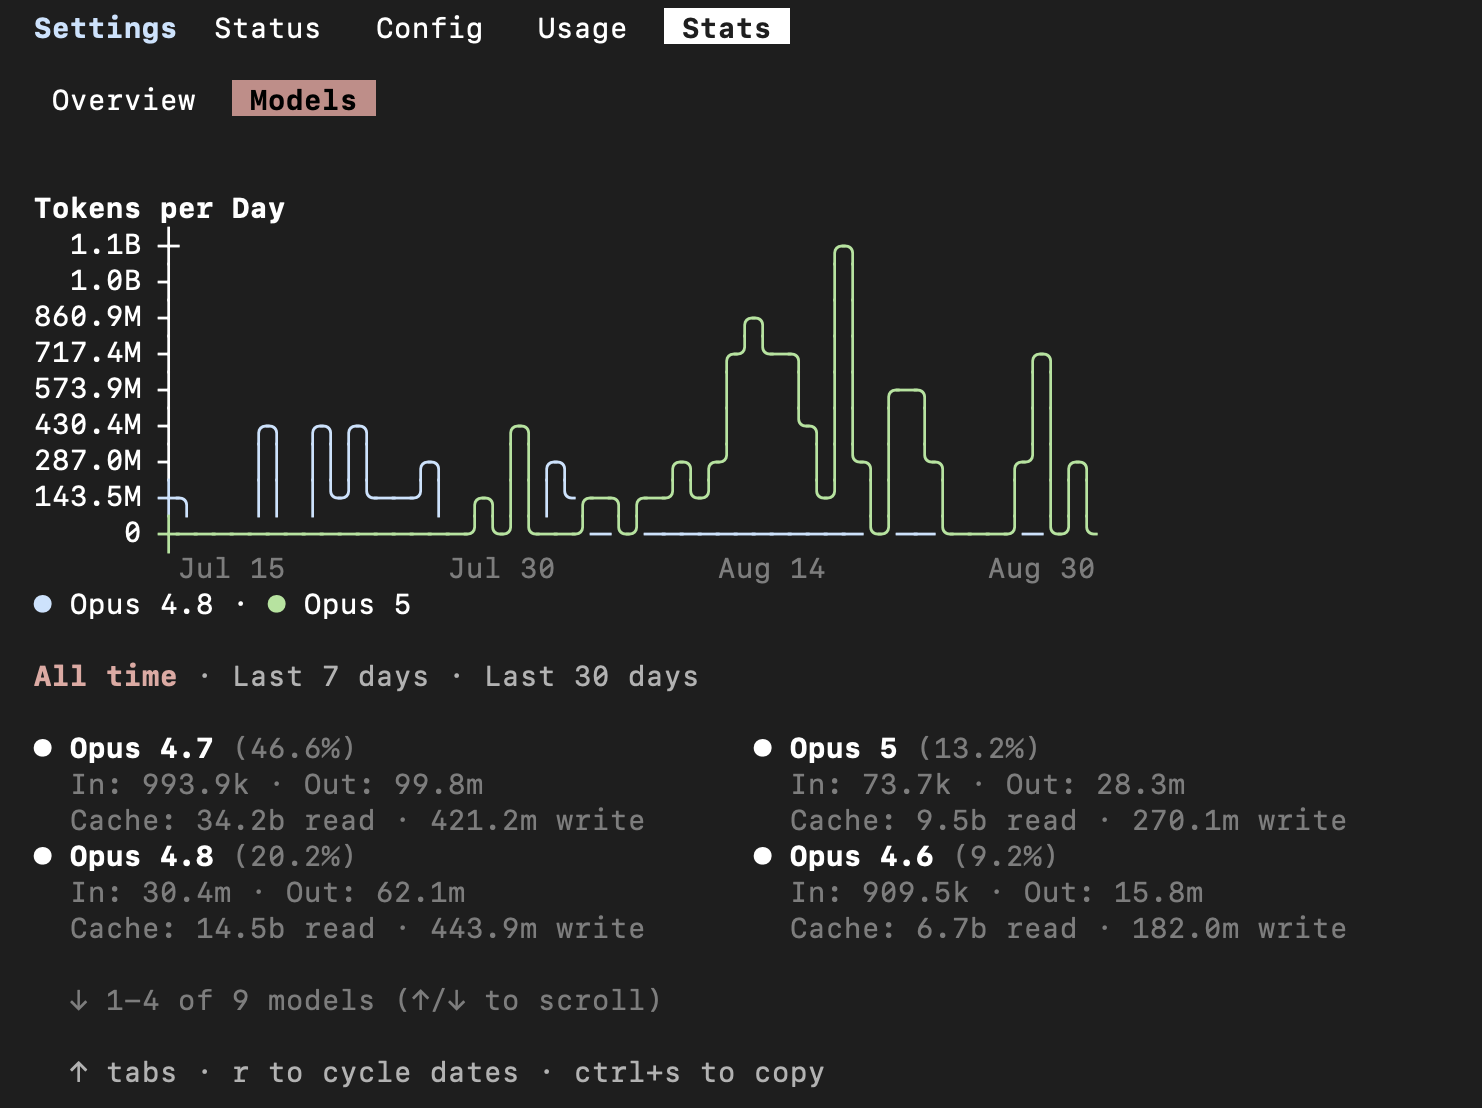Viewport: 1482px width, 1108px height.
Task: Open the Usage tab
Action: 582,28
